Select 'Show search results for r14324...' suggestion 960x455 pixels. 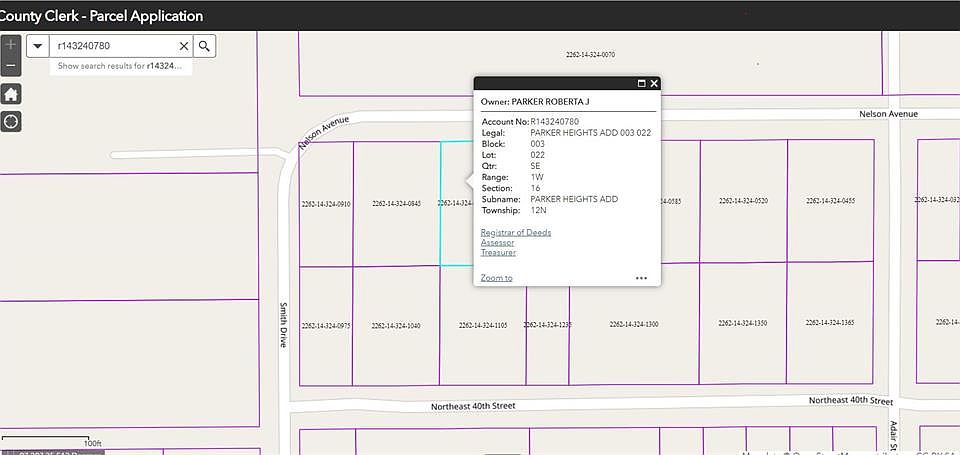[121, 66]
